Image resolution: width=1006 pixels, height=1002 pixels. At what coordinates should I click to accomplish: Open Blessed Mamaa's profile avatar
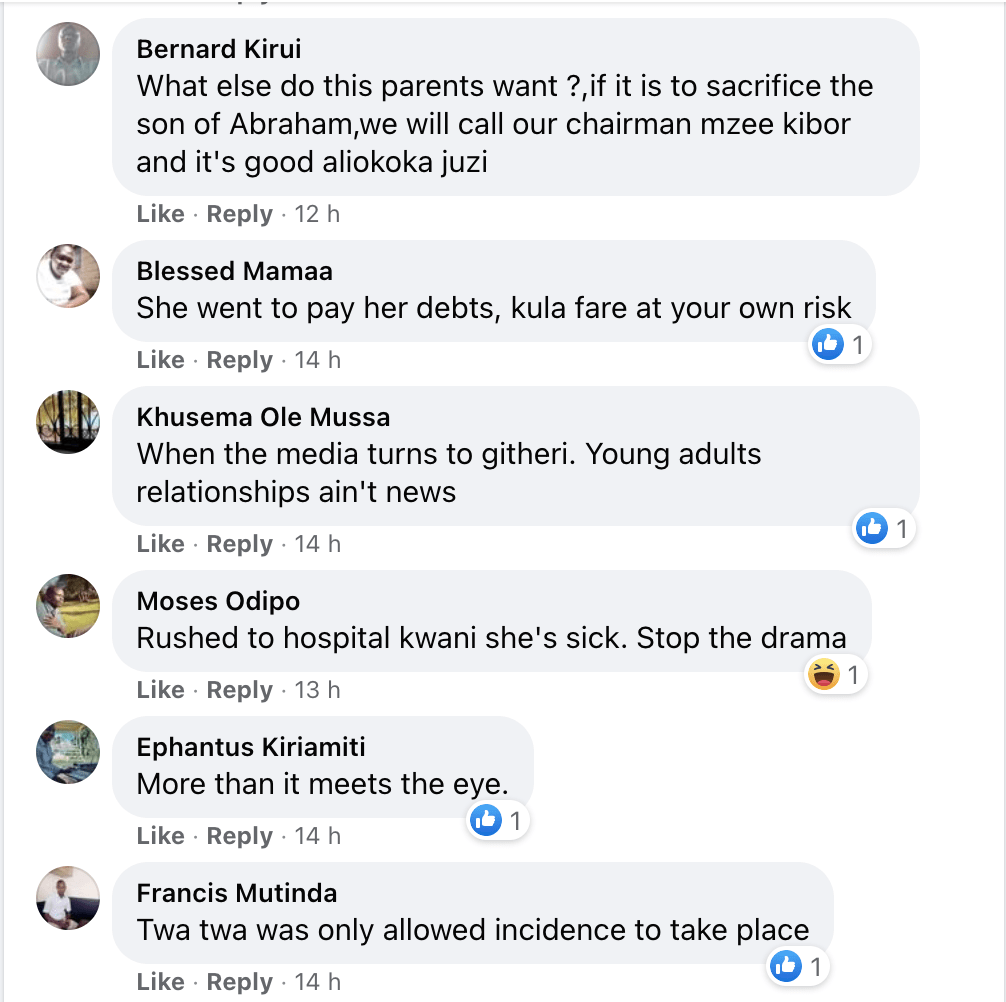[x=68, y=275]
